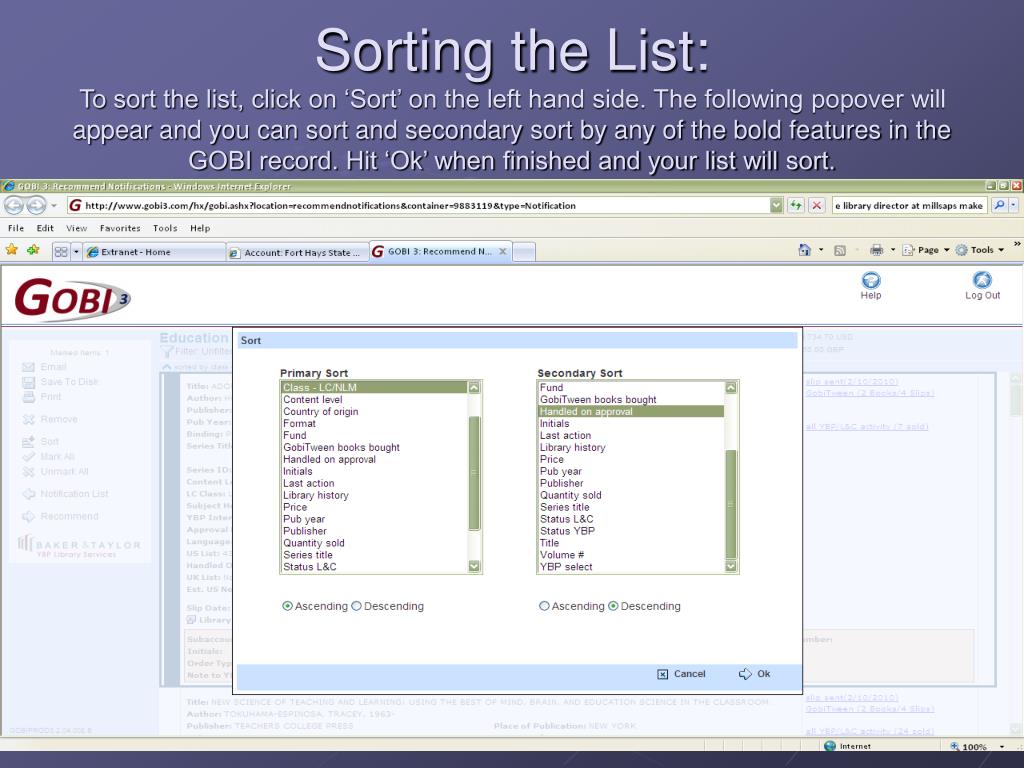Click the Add to Favorites icon
1024x768 pixels.
coord(33,250)
